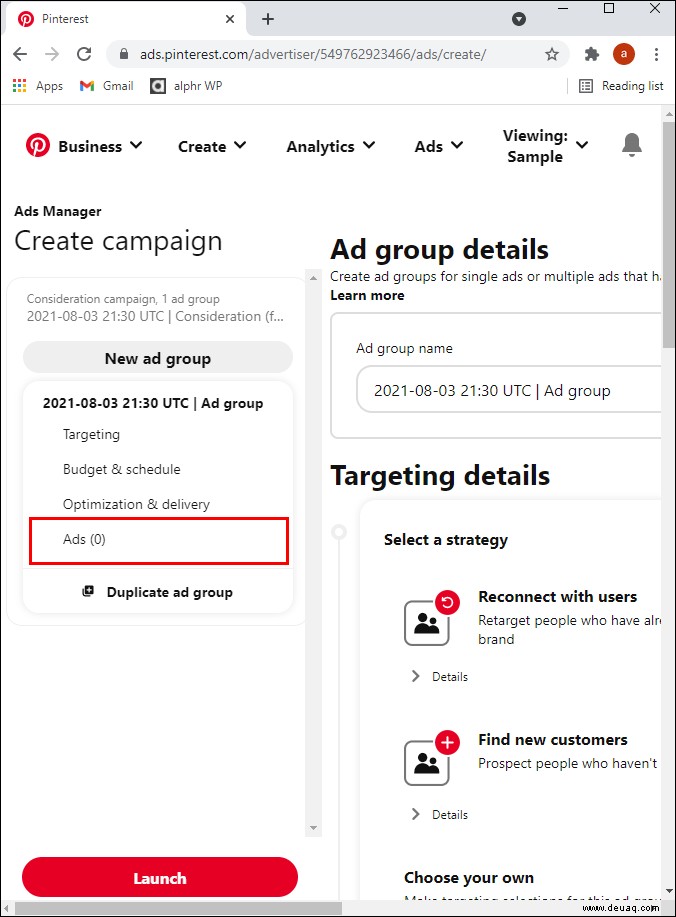Click the site lock icon
This screenshot has height=917, width=676.
click(123, 54)
